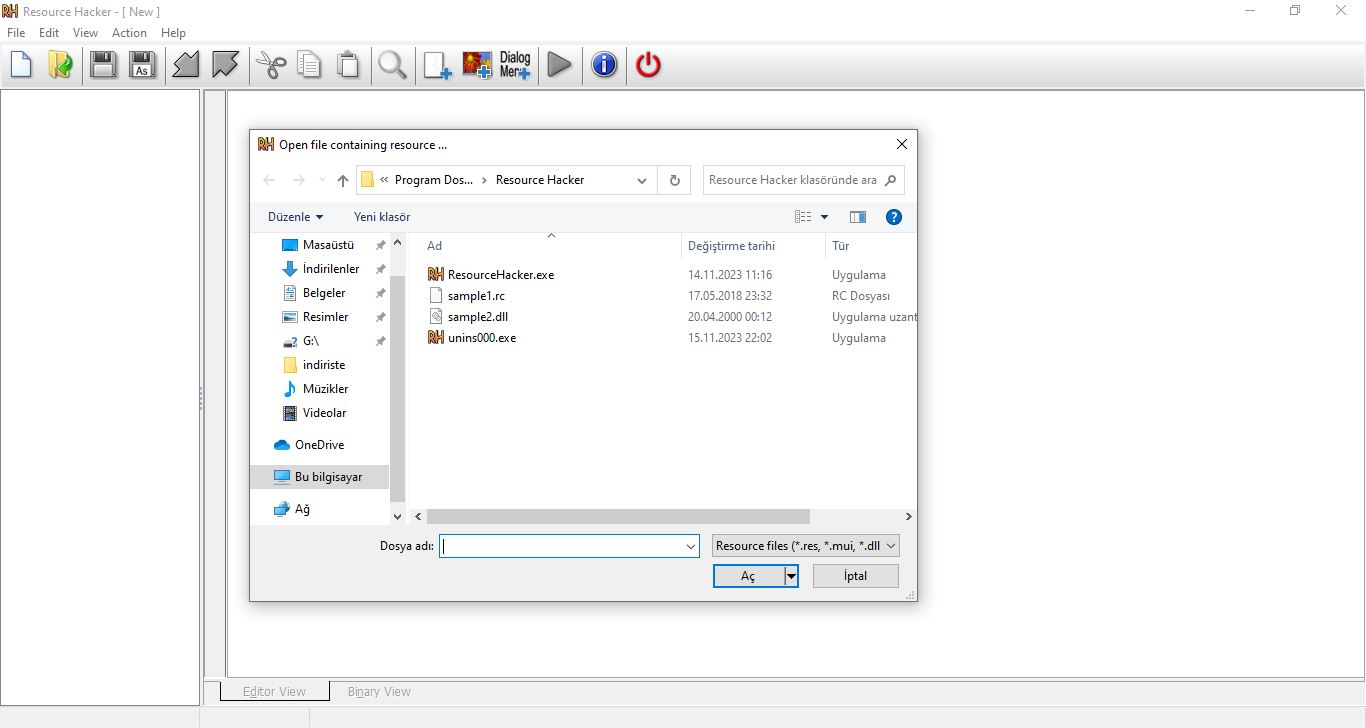Click the dialog Back arrow
1366x728 pixels.
click(x=269, y=180)
